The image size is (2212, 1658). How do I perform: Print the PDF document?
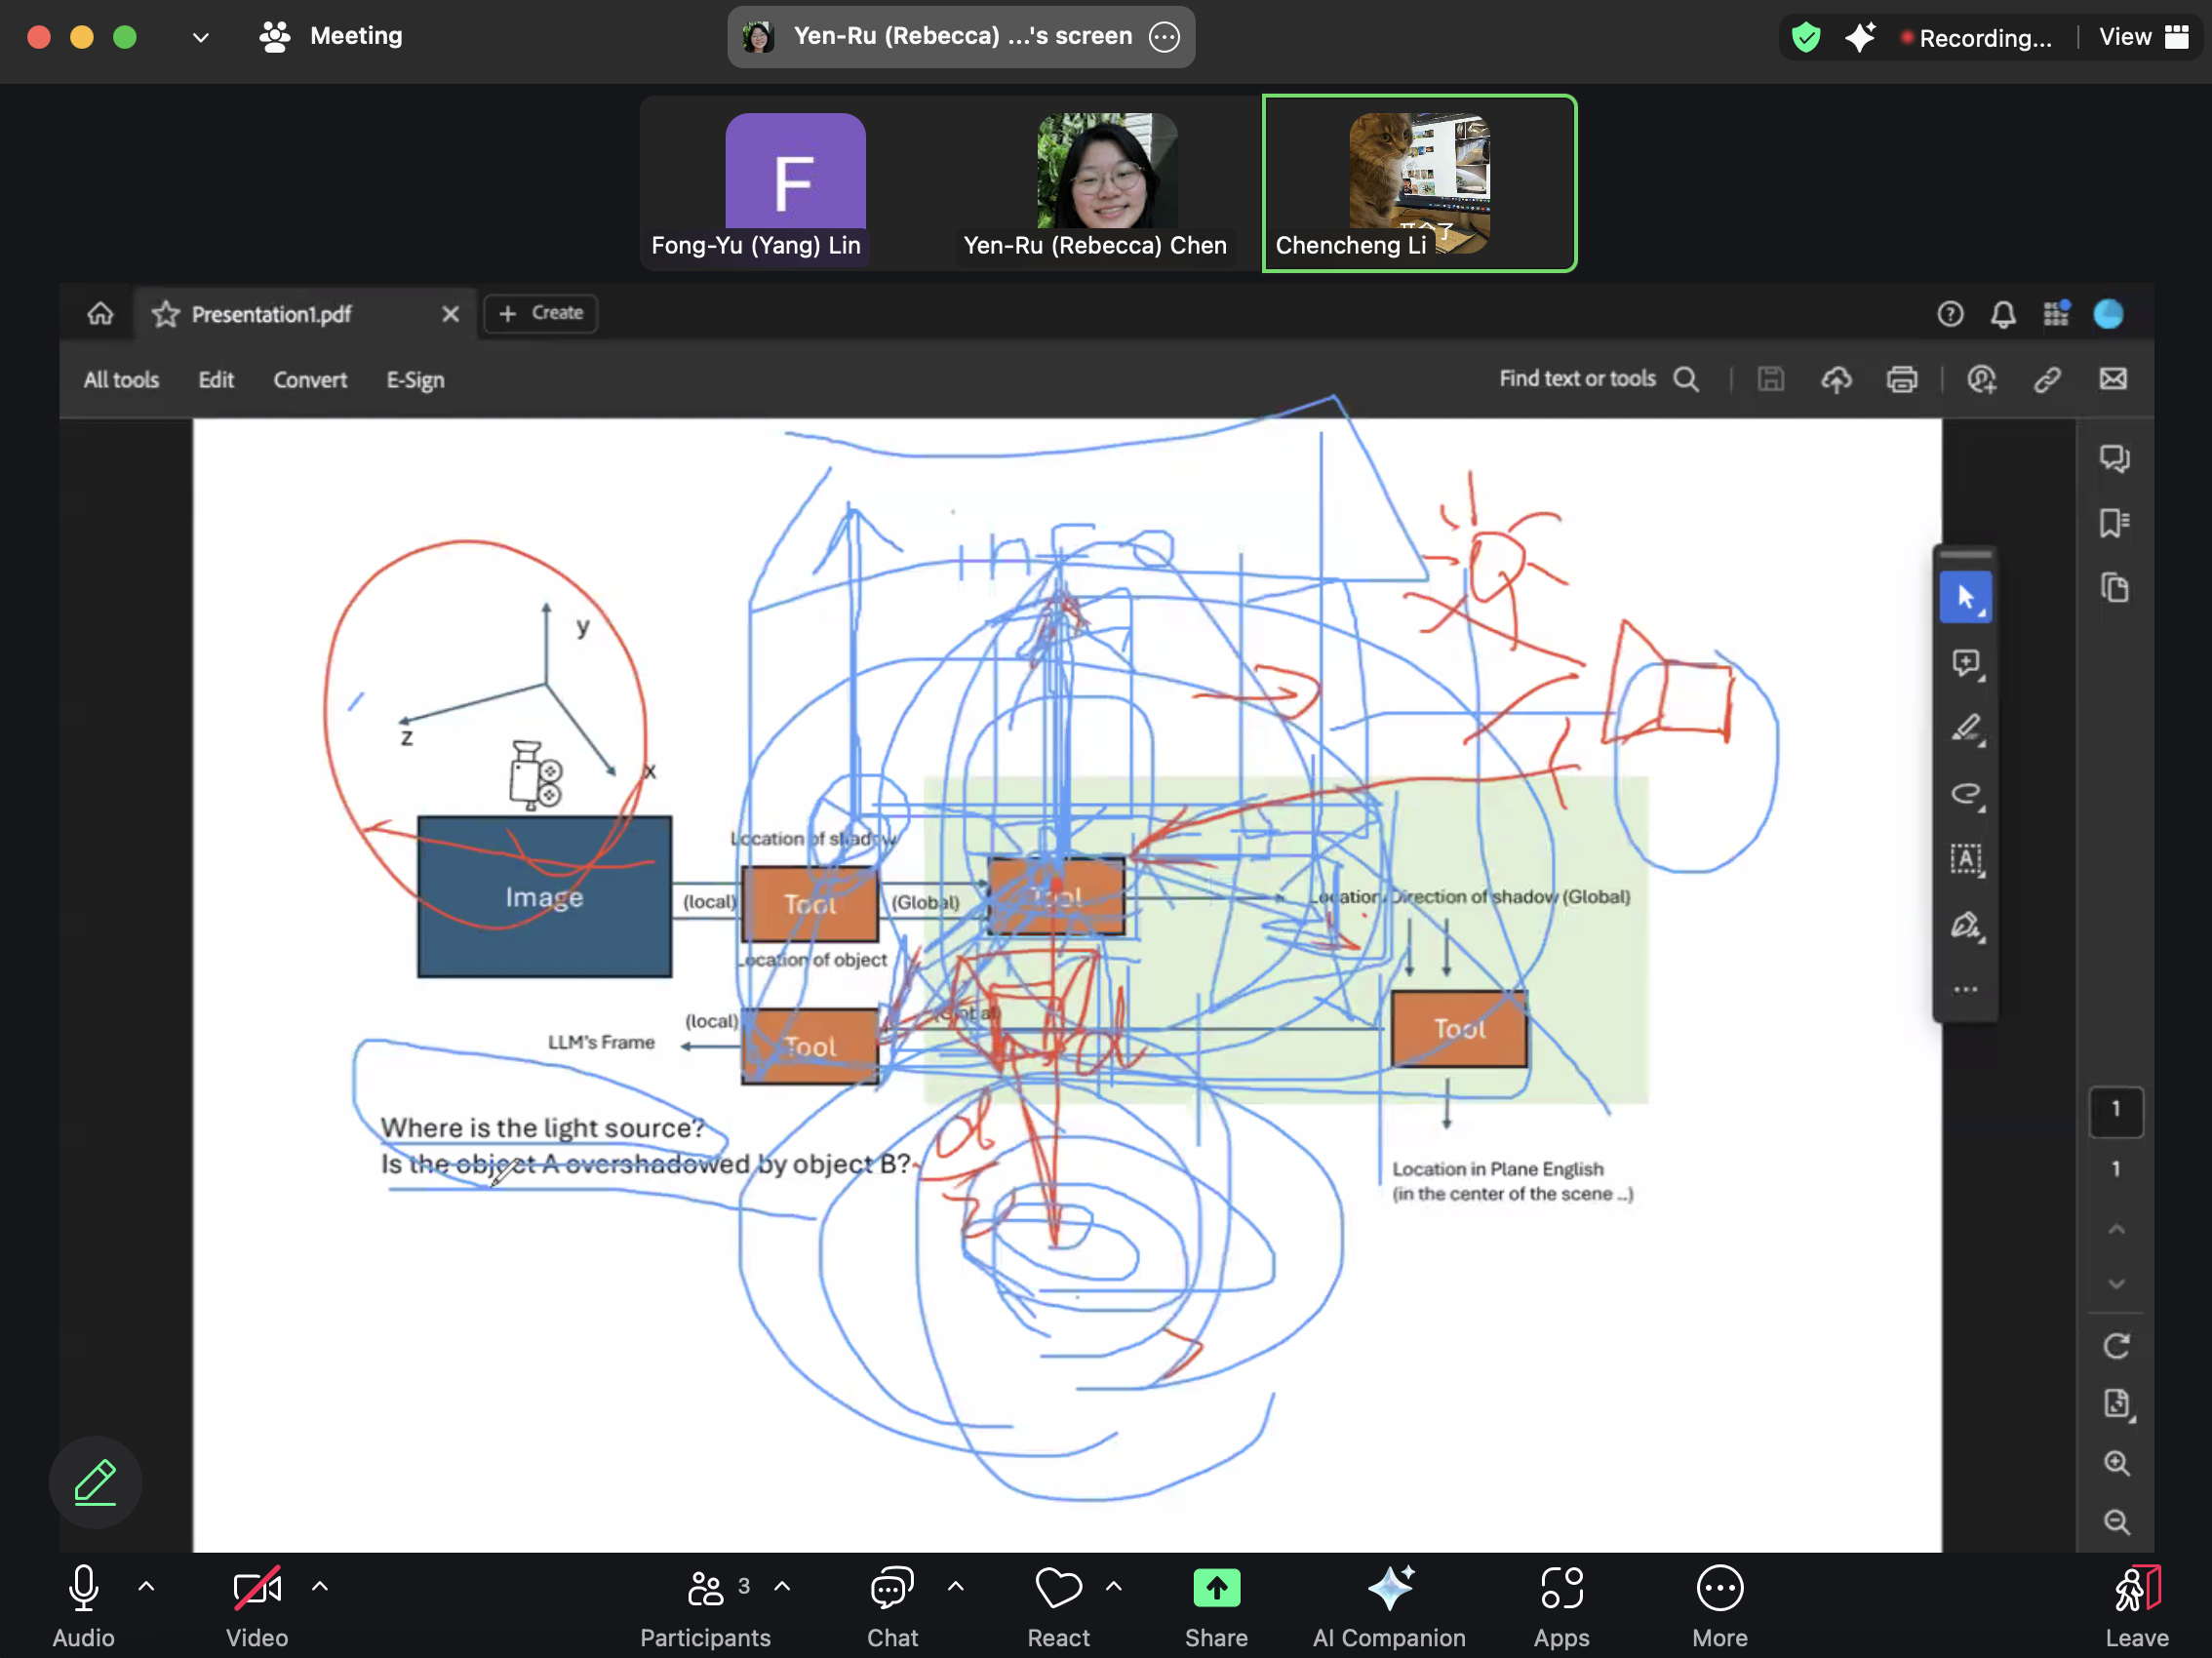pyautogui.click(x=1901, y=379)
